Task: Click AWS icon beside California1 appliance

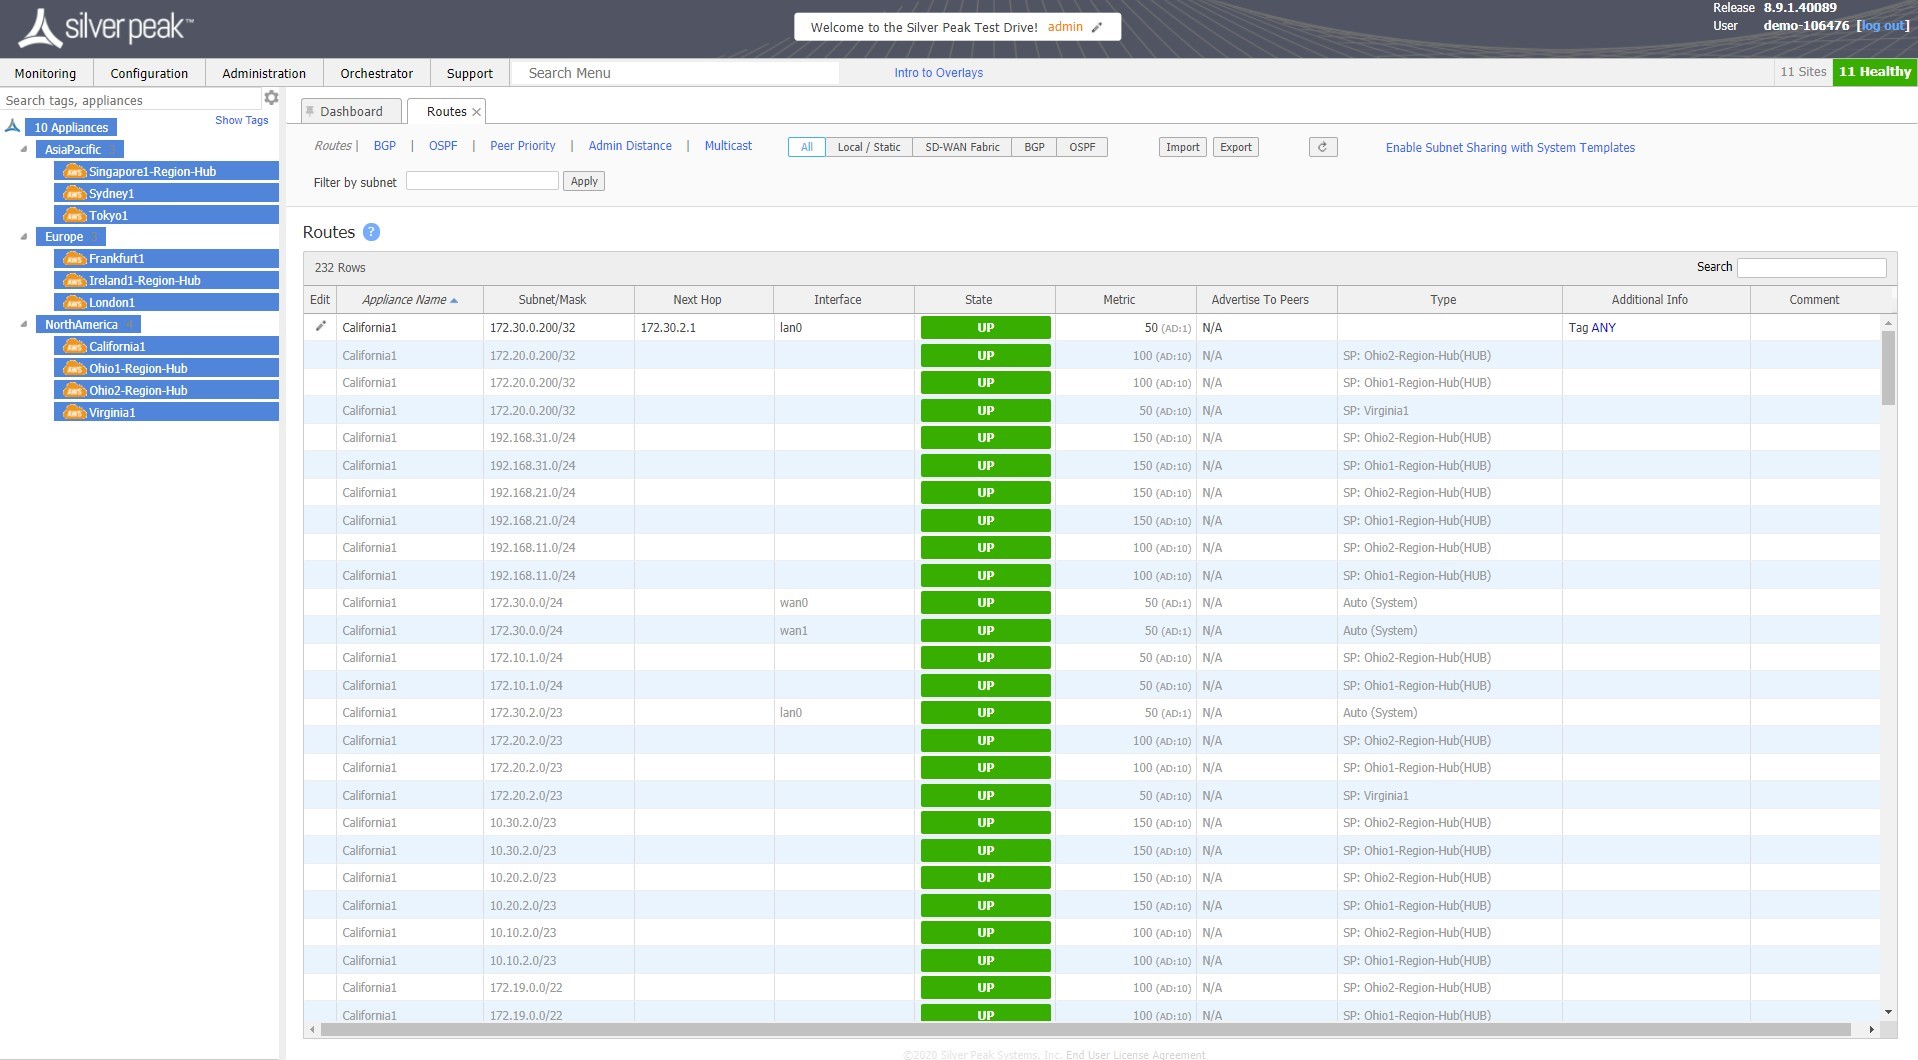Action: click(x=74, y=346)
